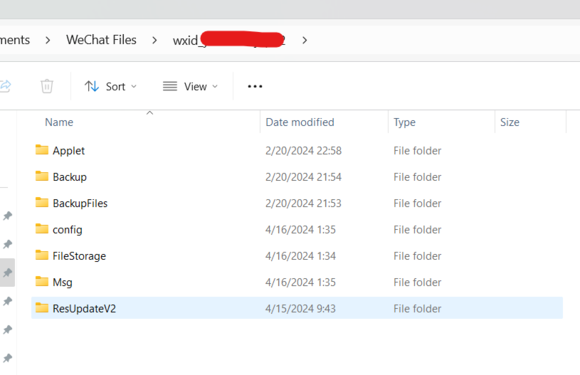The width and height of the screenshot is (580, 375).
Task: Select the FileStorage folder icon
Action: (42, 255)
